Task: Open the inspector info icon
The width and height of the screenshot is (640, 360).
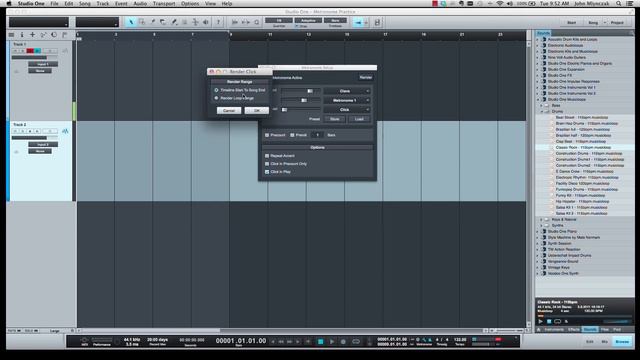Action: tap(22, 35)
